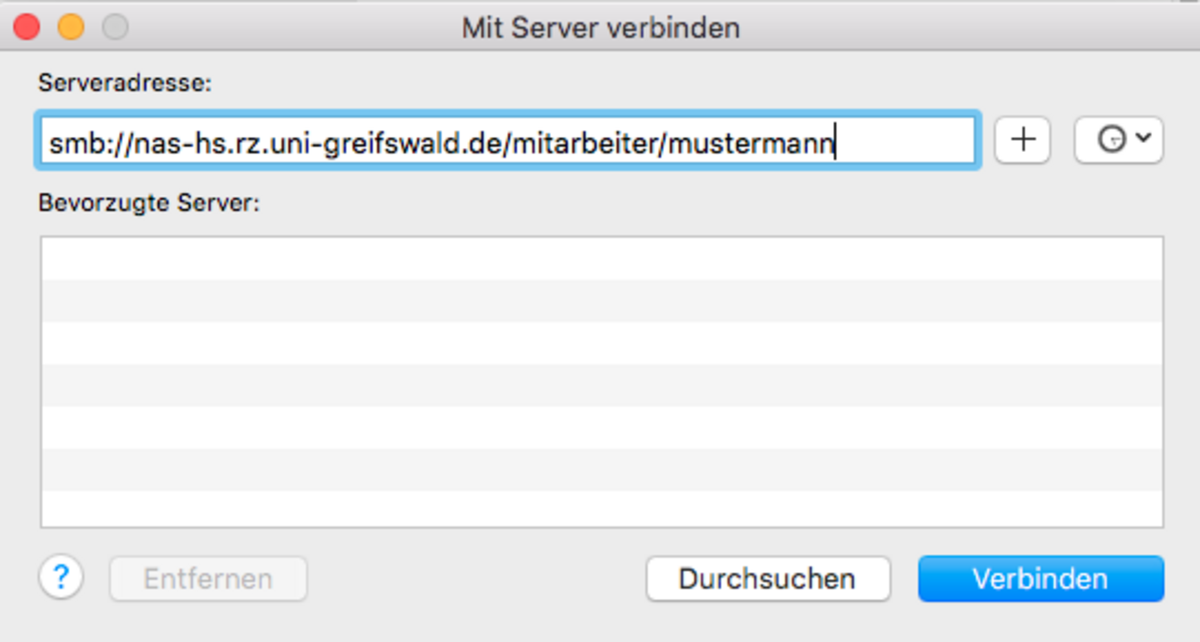Place cursor on the word mustermann in address
The width and height of the screenshot is (1200, 642).
[x=751, y=145]
